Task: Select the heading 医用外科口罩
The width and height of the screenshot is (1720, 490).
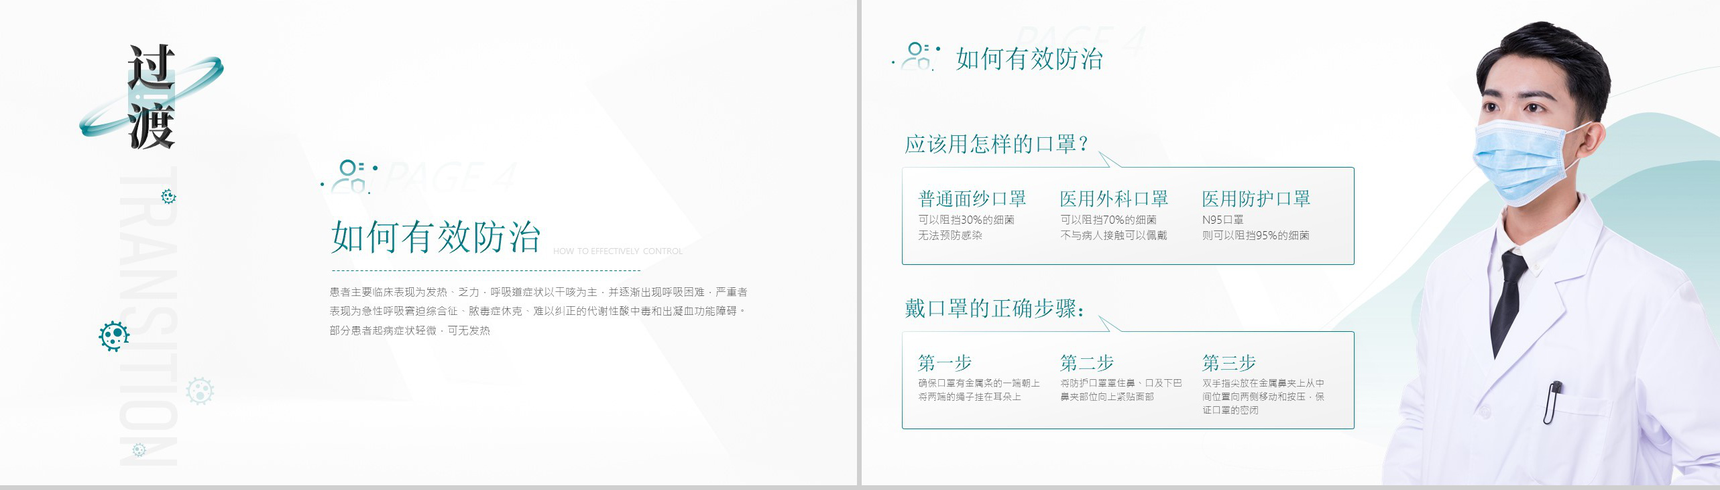Action: pyautogui.click(x=1114, y=199)
